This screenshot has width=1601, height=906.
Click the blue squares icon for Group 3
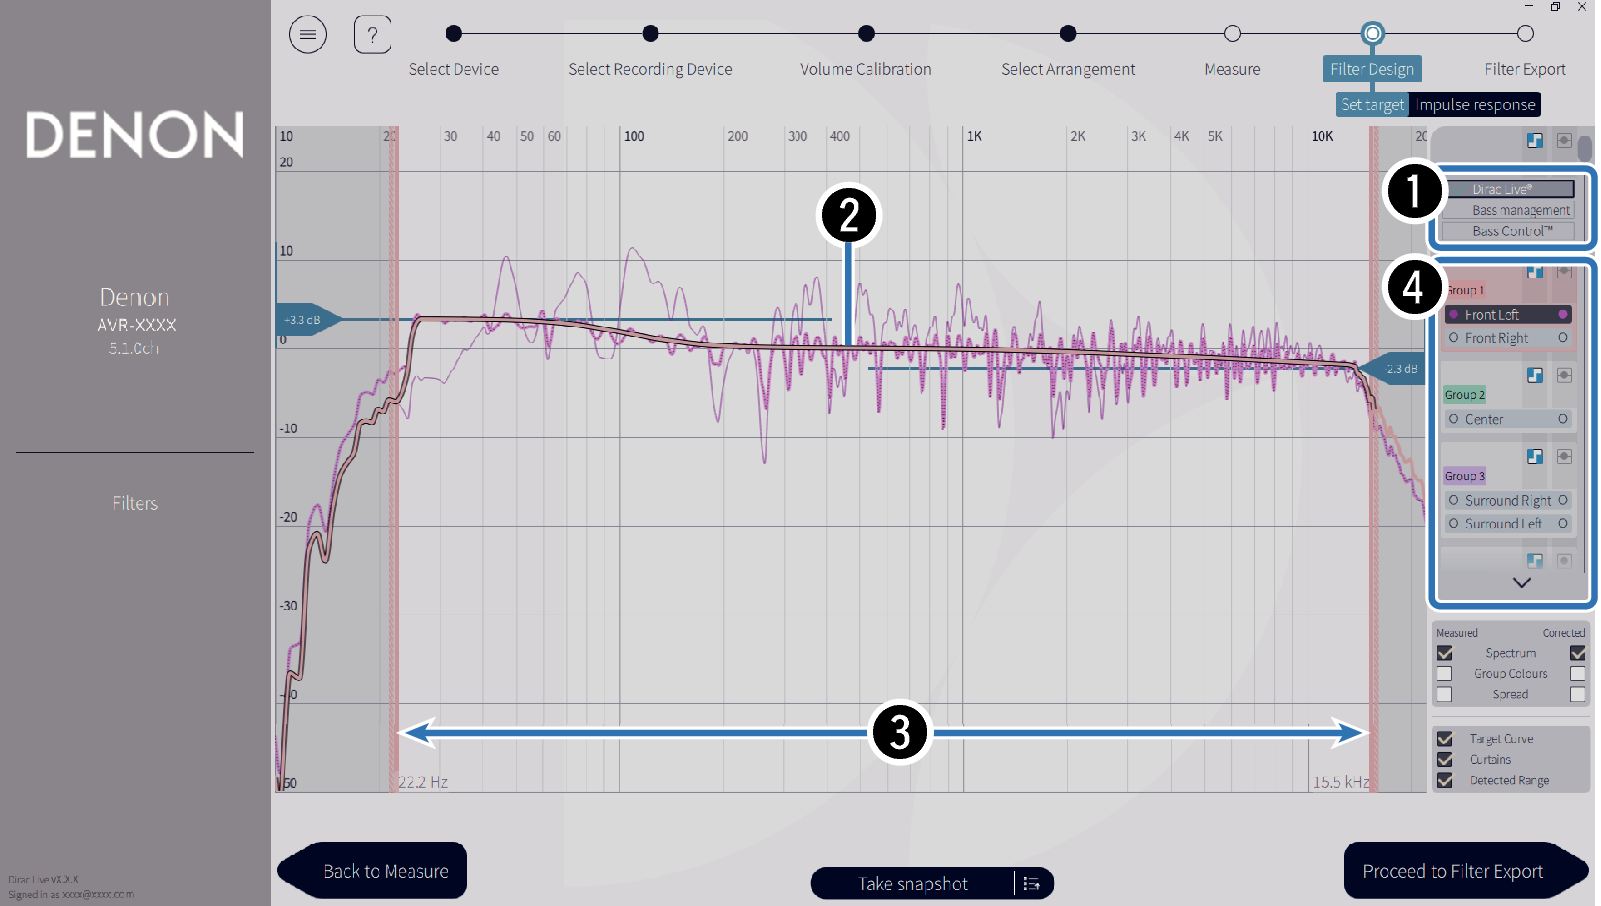point(1535,456)
